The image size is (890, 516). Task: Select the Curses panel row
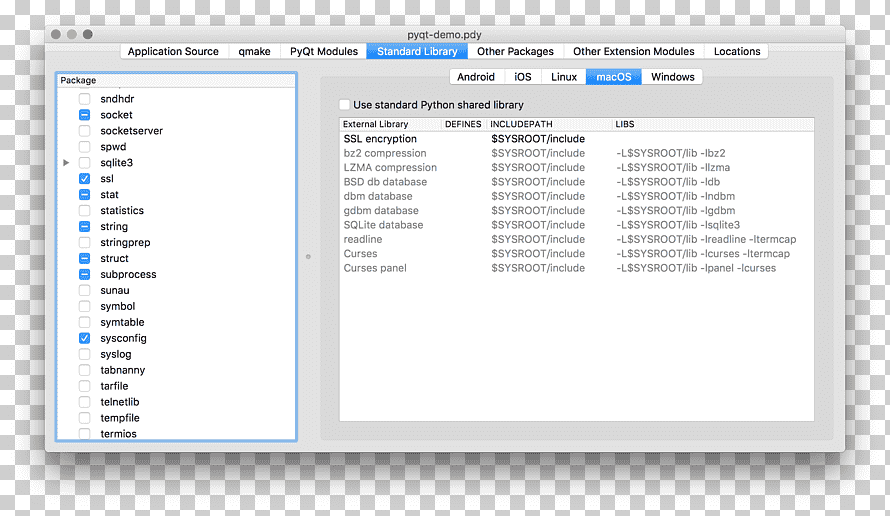click(x=577, y=268)
